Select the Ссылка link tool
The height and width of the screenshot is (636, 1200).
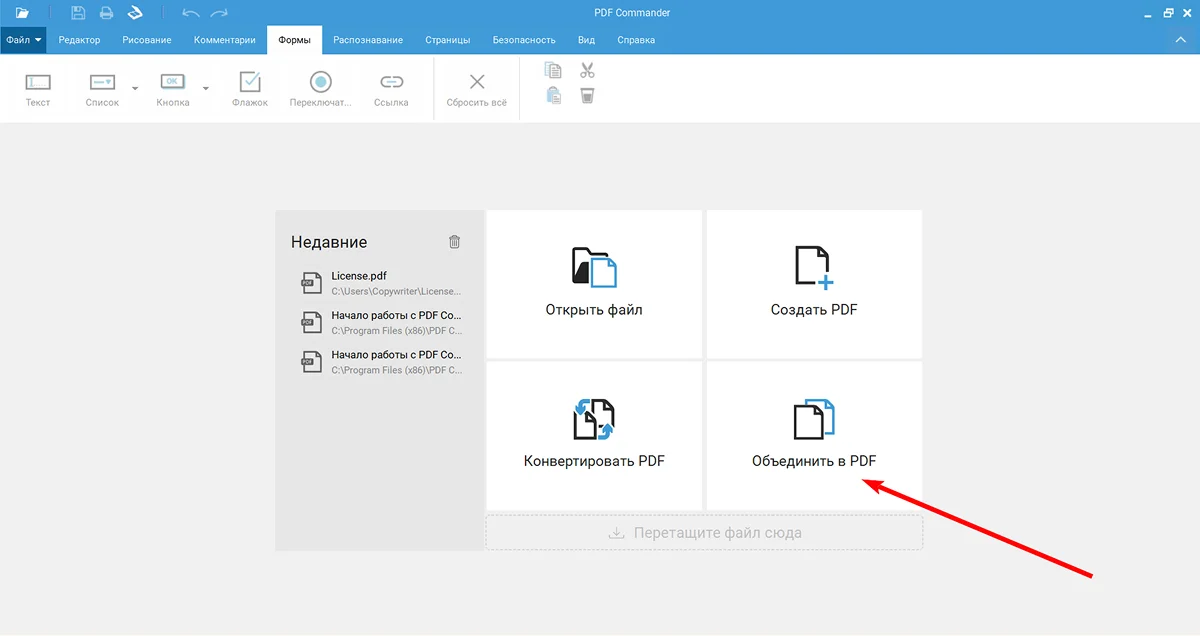point(391,89)
